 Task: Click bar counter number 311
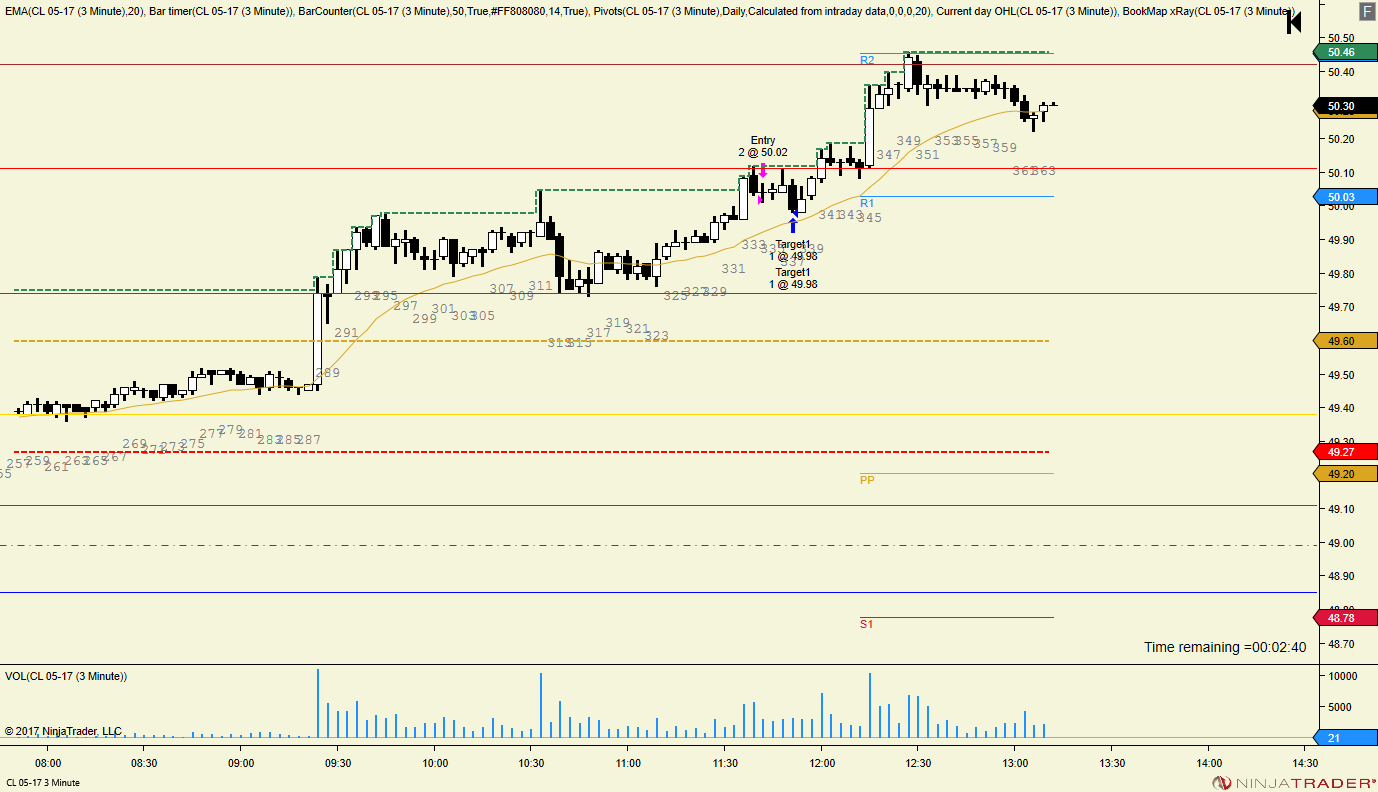pyautogui.click(x=541, y=286)
